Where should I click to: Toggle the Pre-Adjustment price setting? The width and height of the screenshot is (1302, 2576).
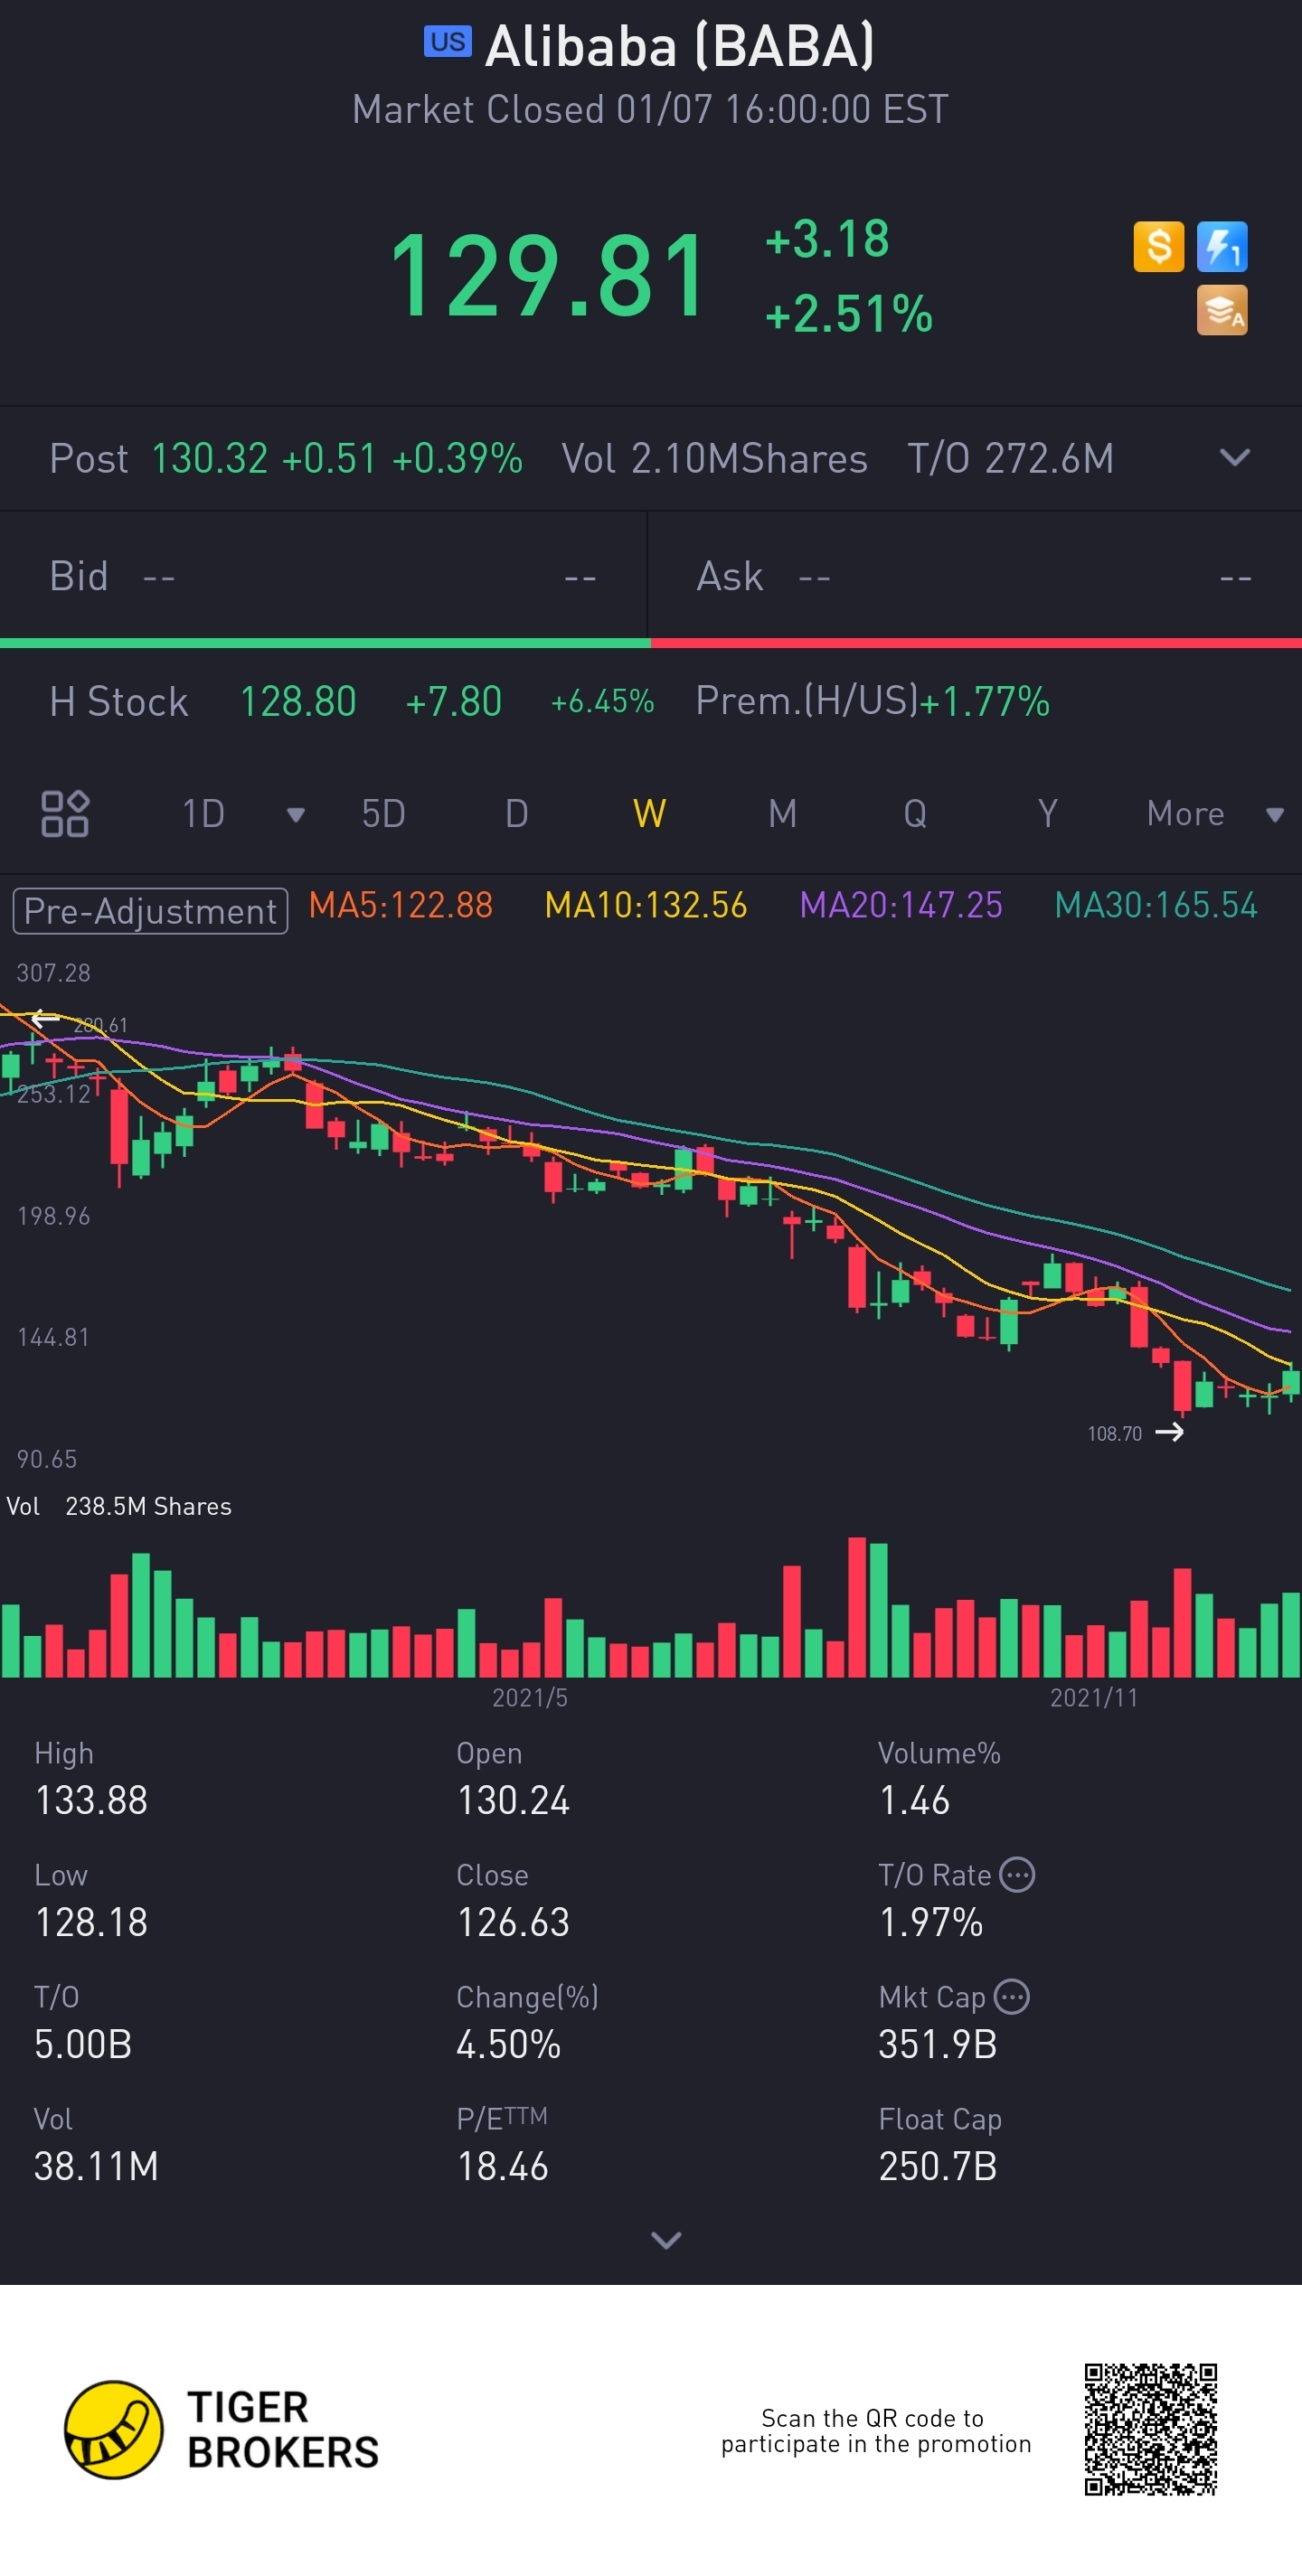[150, 911]
